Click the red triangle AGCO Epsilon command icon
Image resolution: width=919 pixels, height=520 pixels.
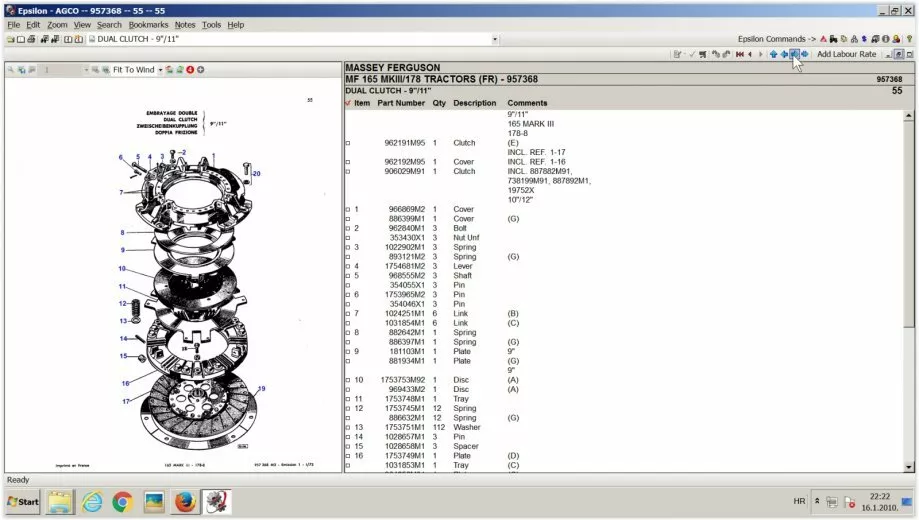click(823, 39)
